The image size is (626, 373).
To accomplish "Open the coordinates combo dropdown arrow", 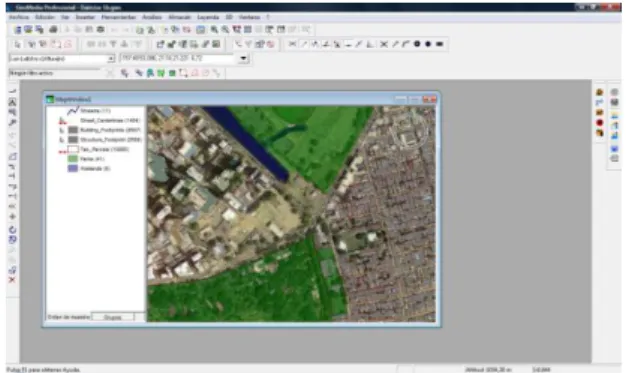I will (x=243, y=59).
